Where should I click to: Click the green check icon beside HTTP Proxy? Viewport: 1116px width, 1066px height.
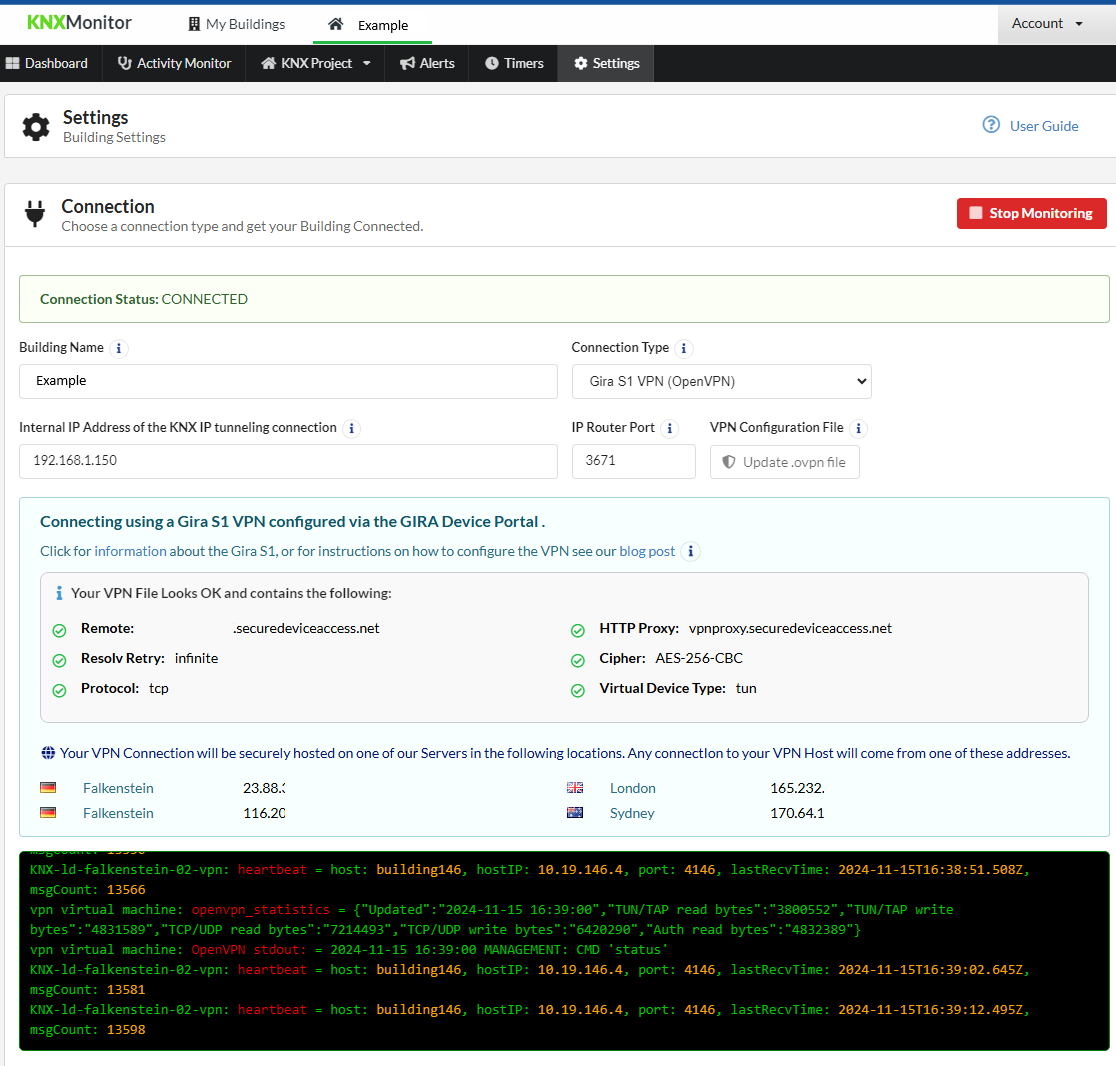pyautogui.click(x=578, y=630)
